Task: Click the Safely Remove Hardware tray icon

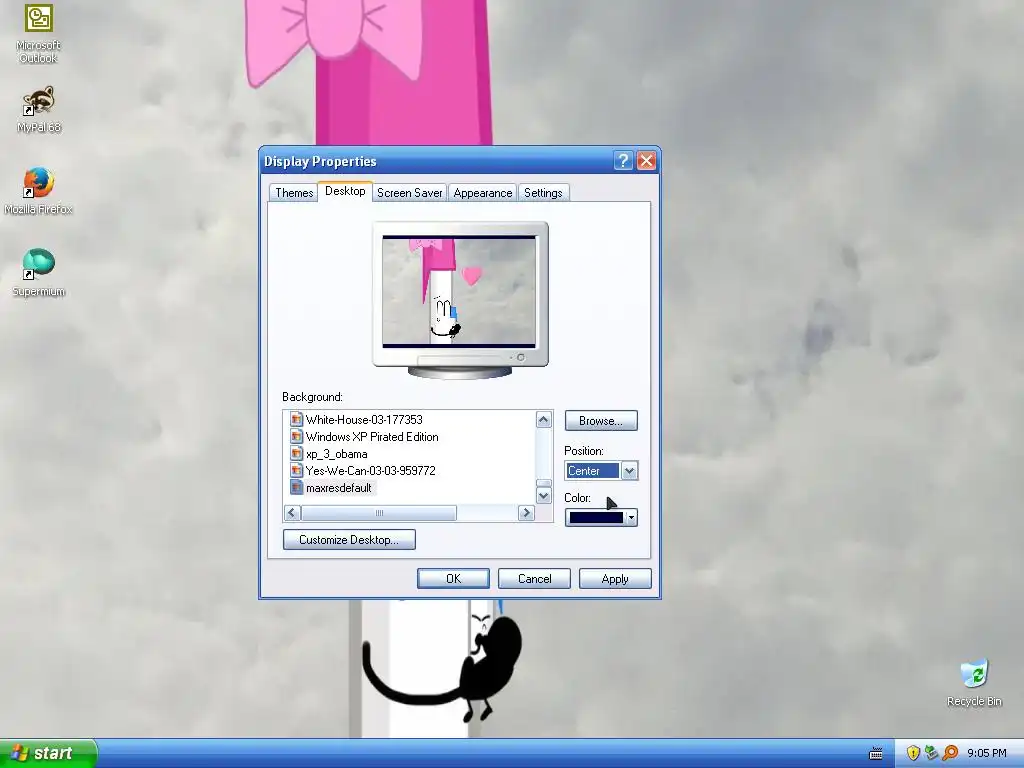Action: (931, 753)
